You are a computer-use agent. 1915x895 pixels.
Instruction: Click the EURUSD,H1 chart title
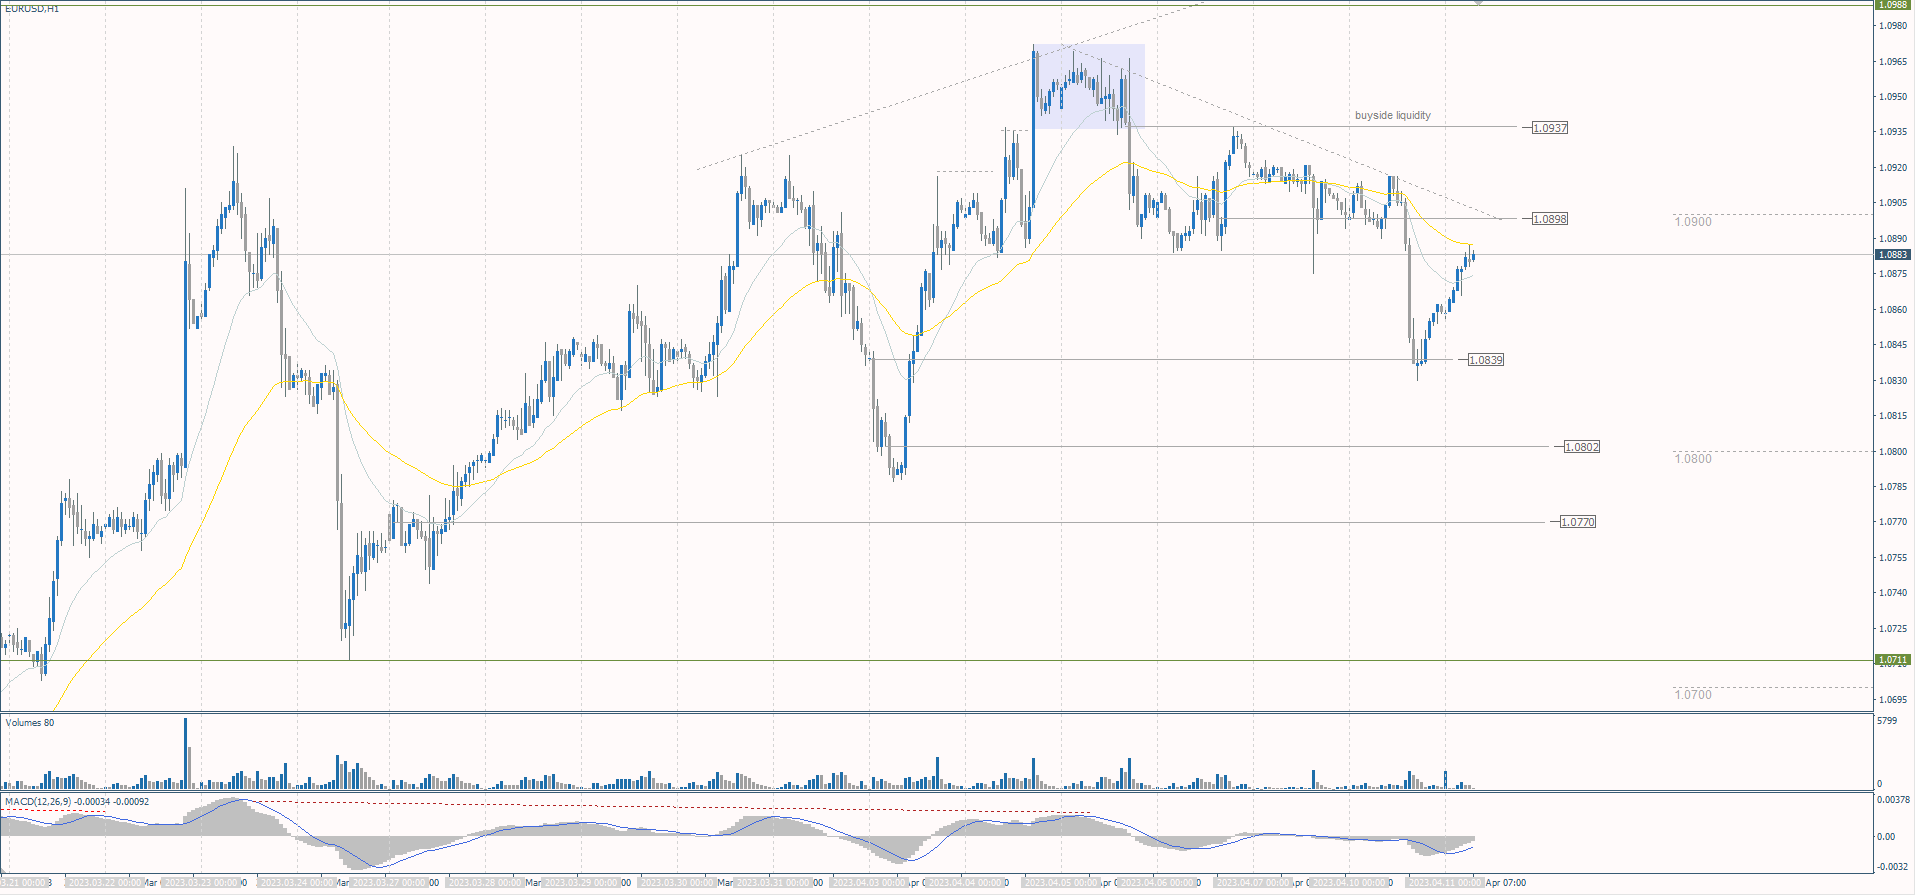32,8
